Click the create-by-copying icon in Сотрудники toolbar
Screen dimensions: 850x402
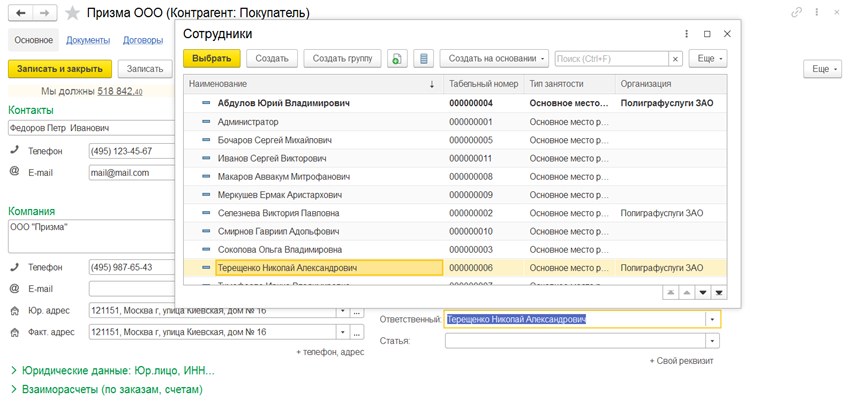point(397,59)
